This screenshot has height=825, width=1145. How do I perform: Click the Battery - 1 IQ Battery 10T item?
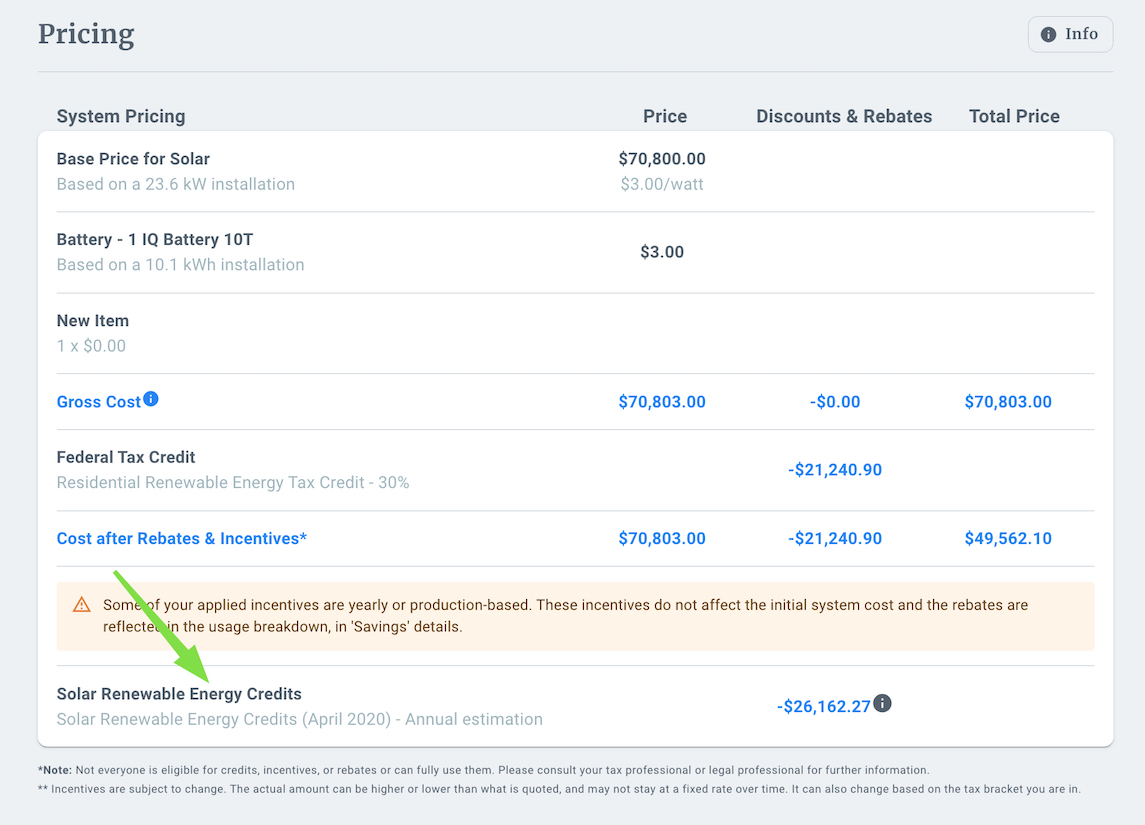pyautogui.click(x=156, y=240)
